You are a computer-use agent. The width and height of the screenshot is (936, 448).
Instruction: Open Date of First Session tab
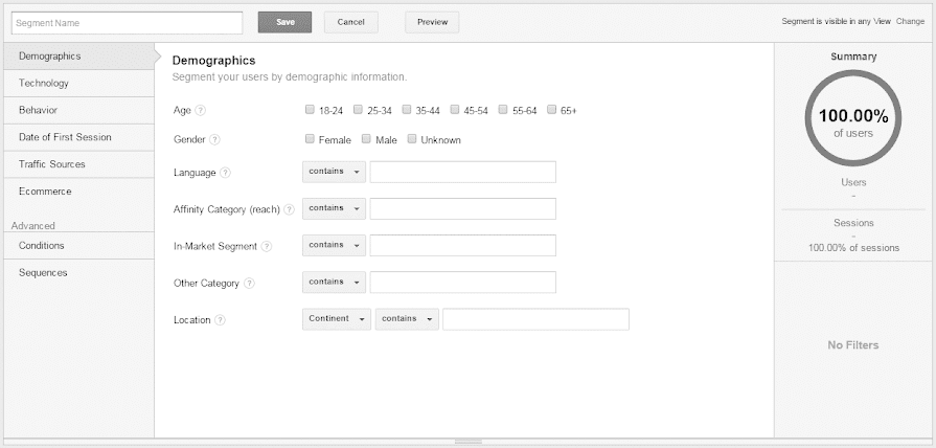[79, 137]
